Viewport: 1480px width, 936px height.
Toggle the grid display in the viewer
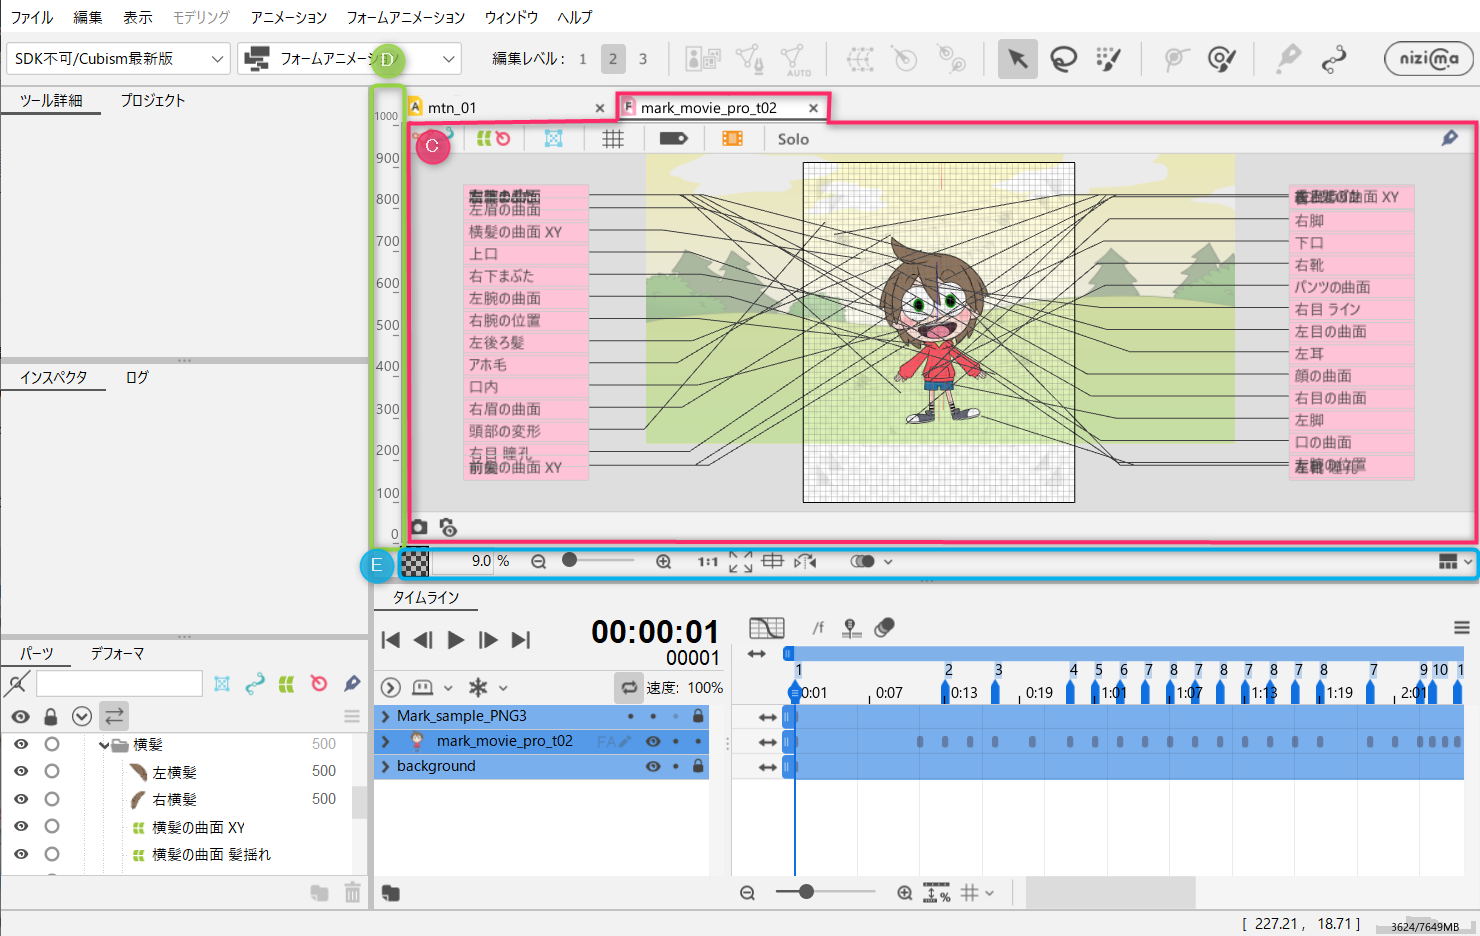pos(613,138)
